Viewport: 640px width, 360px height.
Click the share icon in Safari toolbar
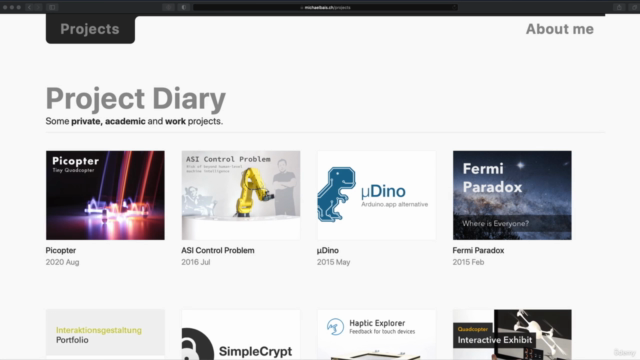[x=619, y=7]
